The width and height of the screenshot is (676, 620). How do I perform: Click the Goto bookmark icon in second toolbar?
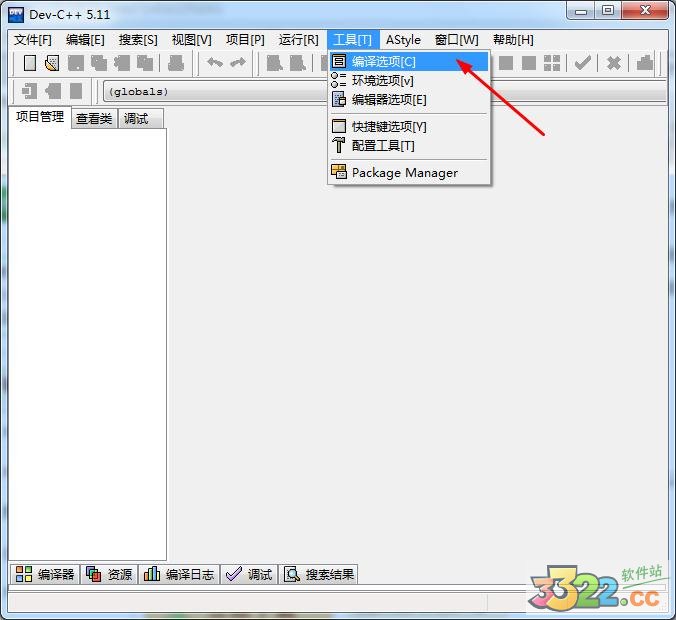pyautogui.click(x=76, y=91)
